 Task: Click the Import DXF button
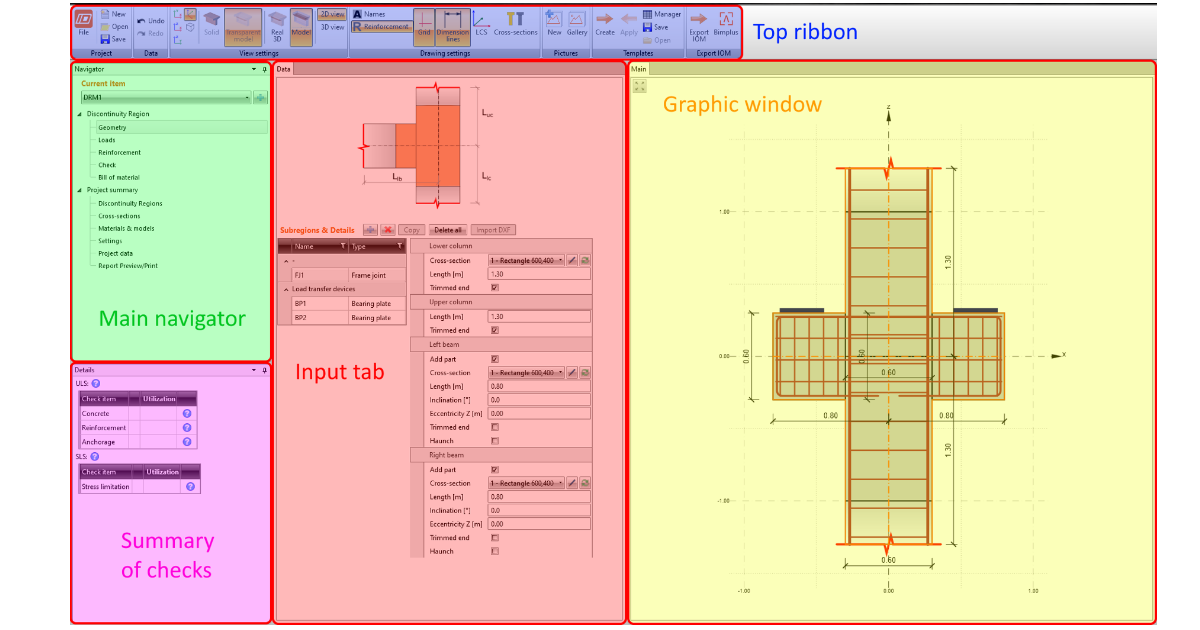coord(491,230)
